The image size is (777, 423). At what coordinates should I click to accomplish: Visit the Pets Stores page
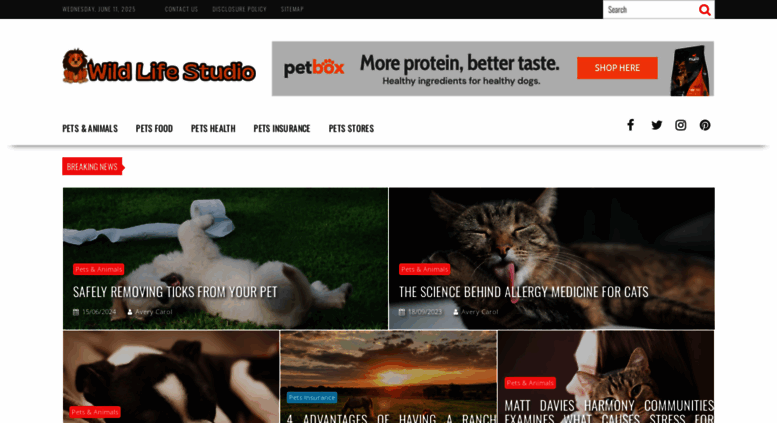(x=351, y=128)
